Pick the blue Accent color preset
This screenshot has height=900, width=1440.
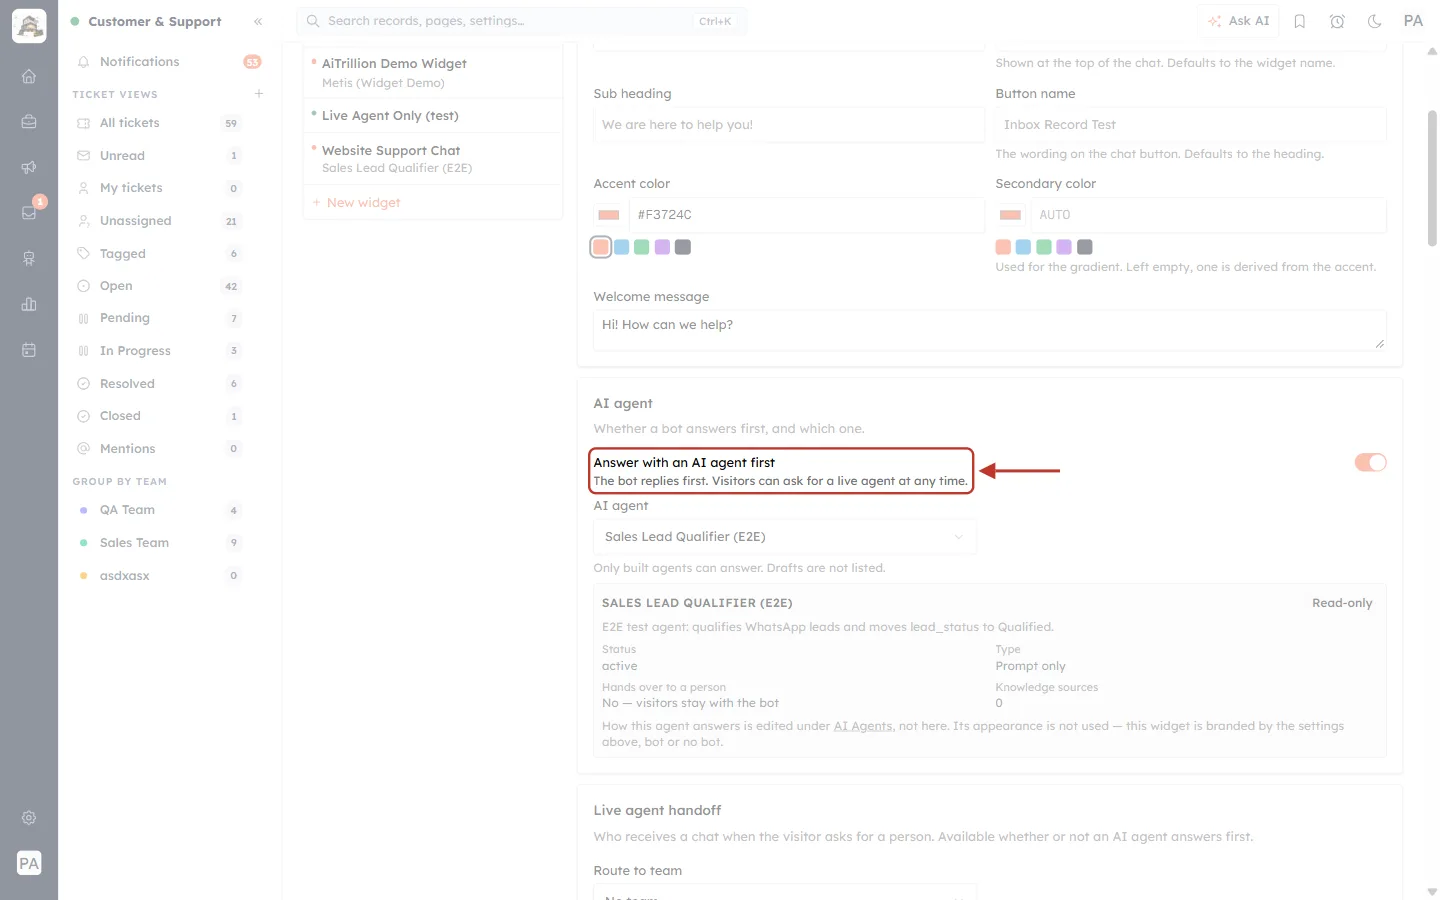click(621, 247)
